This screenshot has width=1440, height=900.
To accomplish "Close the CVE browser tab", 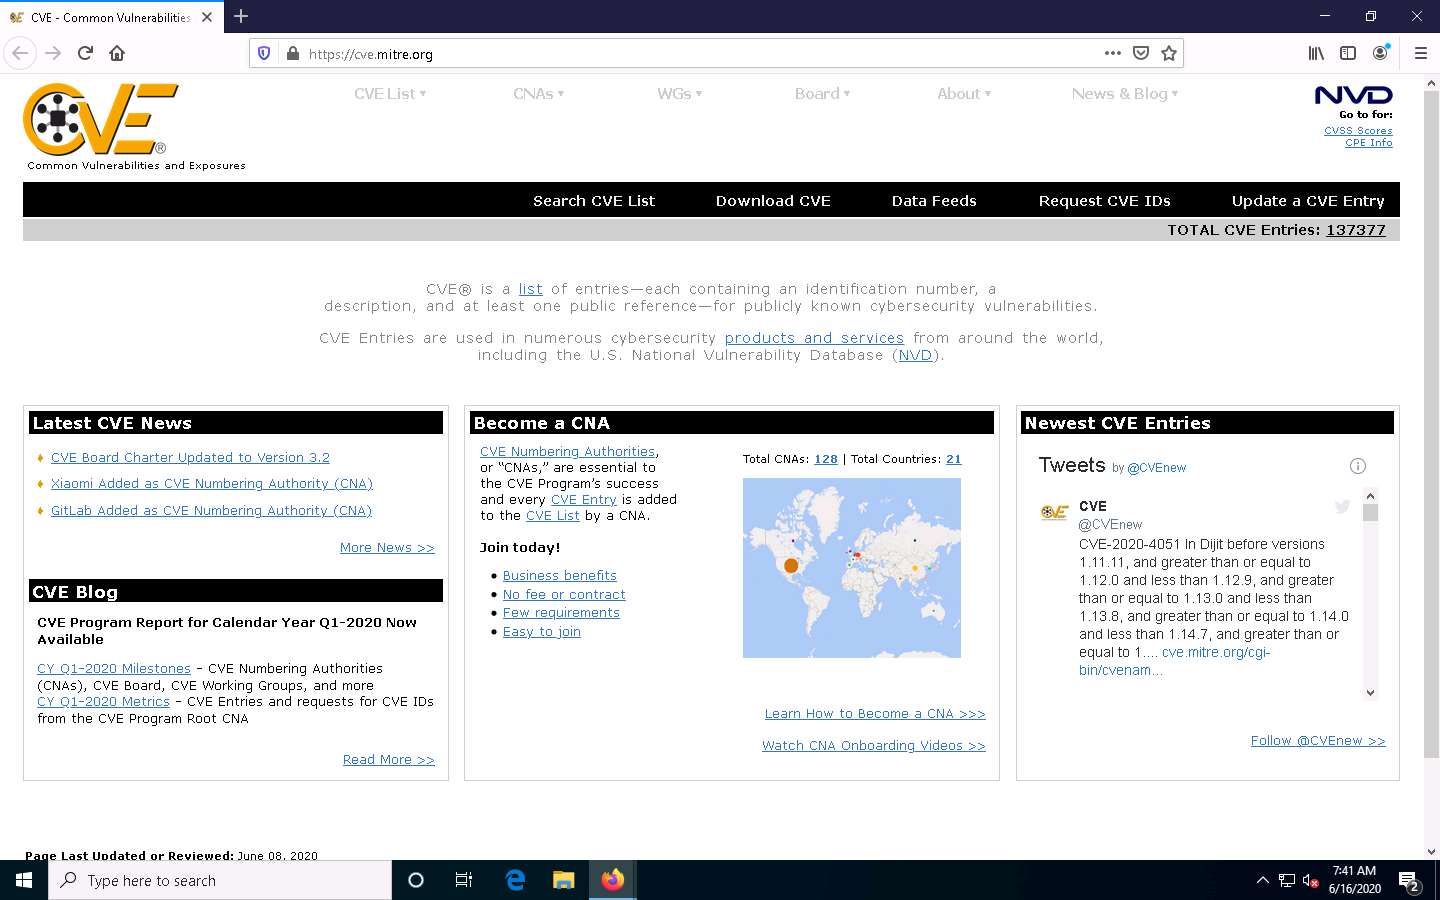I will tap(207, 17).
